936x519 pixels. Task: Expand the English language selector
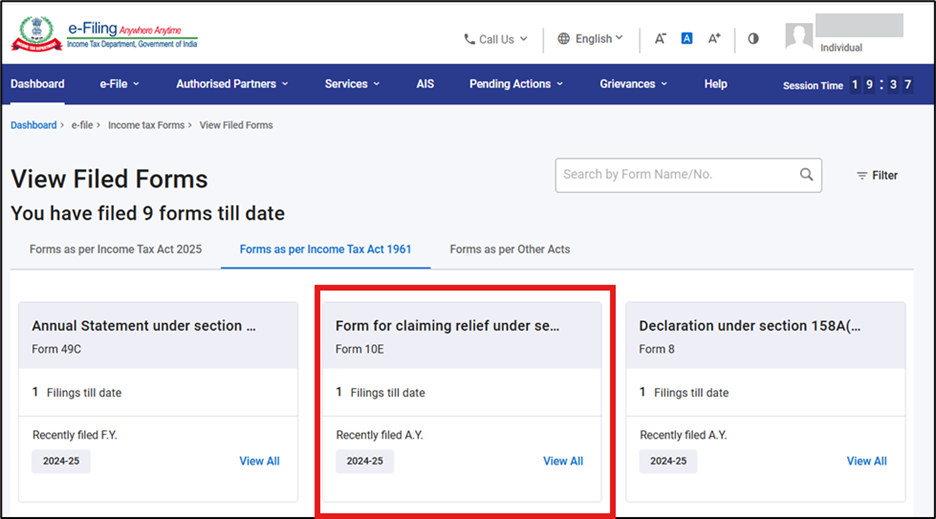[590, 39]
